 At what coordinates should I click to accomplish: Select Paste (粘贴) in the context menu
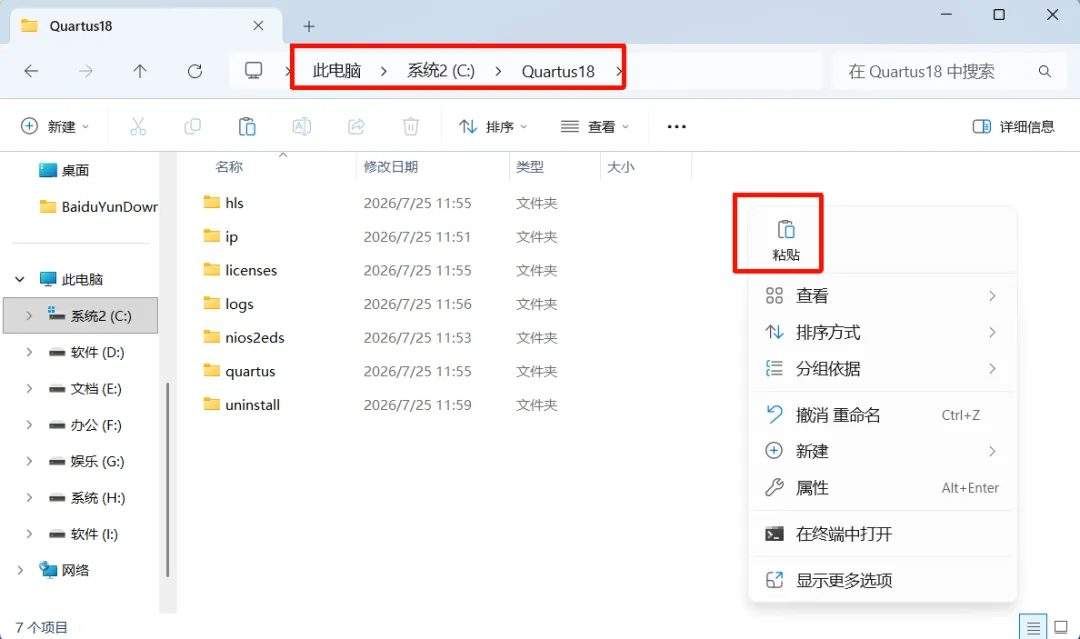(x=786, y=240)
